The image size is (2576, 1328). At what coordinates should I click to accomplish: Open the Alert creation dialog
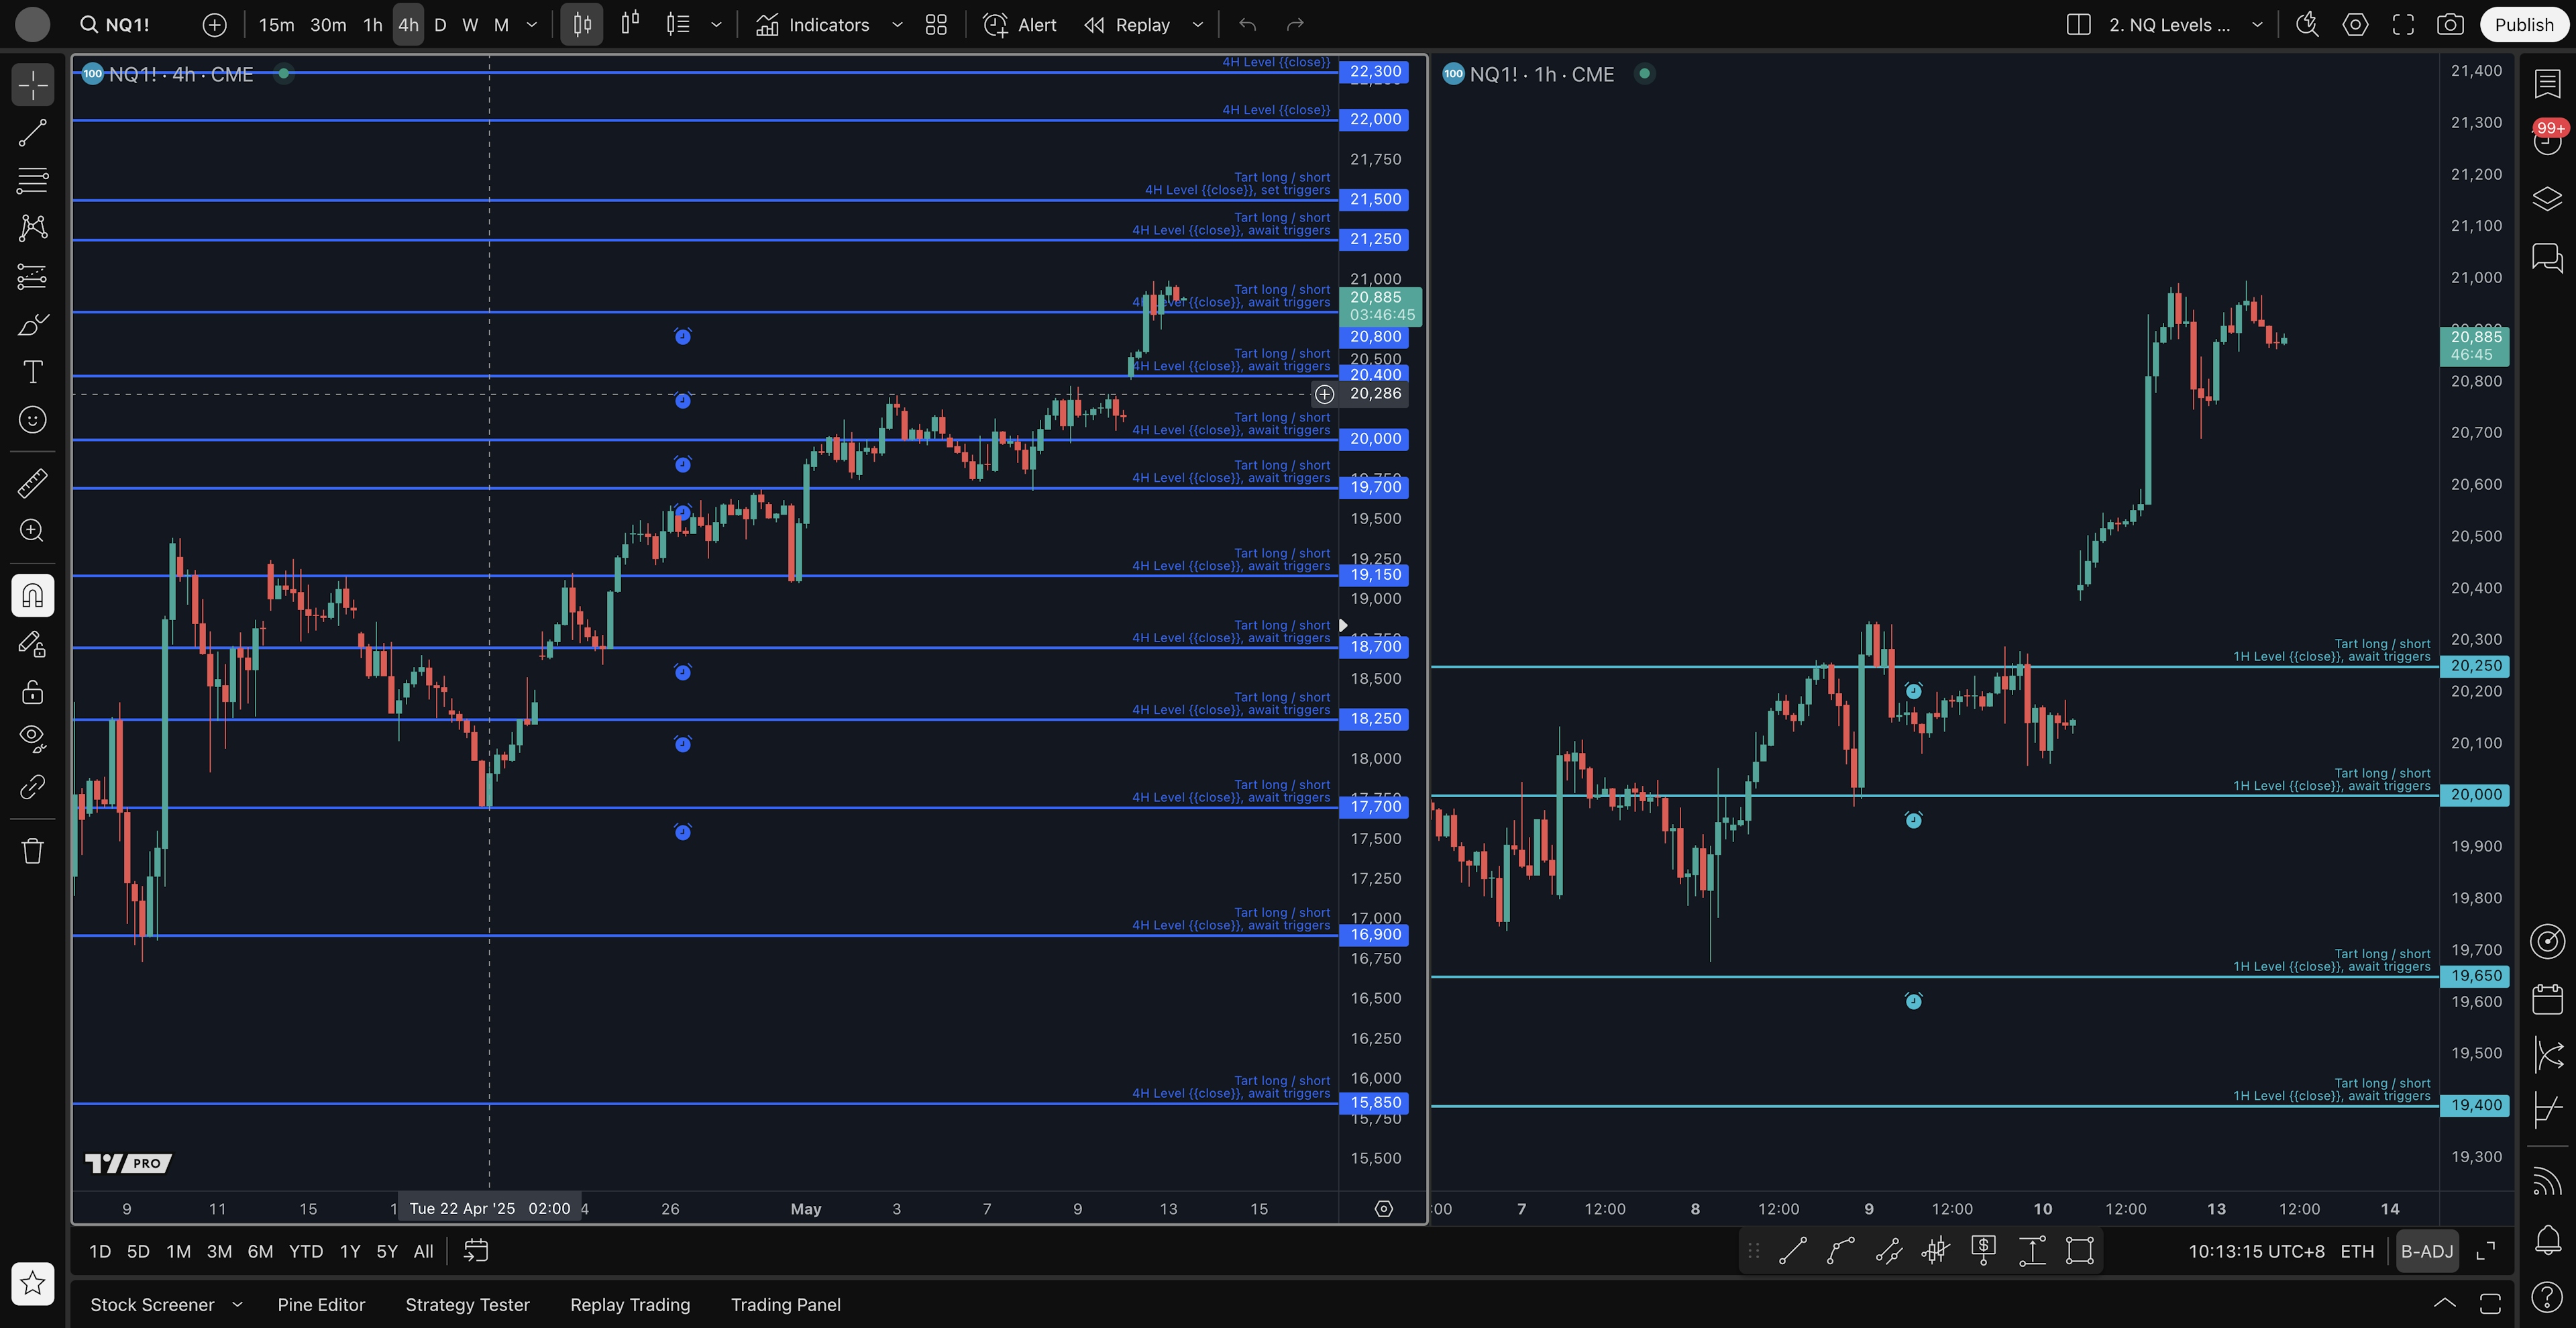[1019, 25]
